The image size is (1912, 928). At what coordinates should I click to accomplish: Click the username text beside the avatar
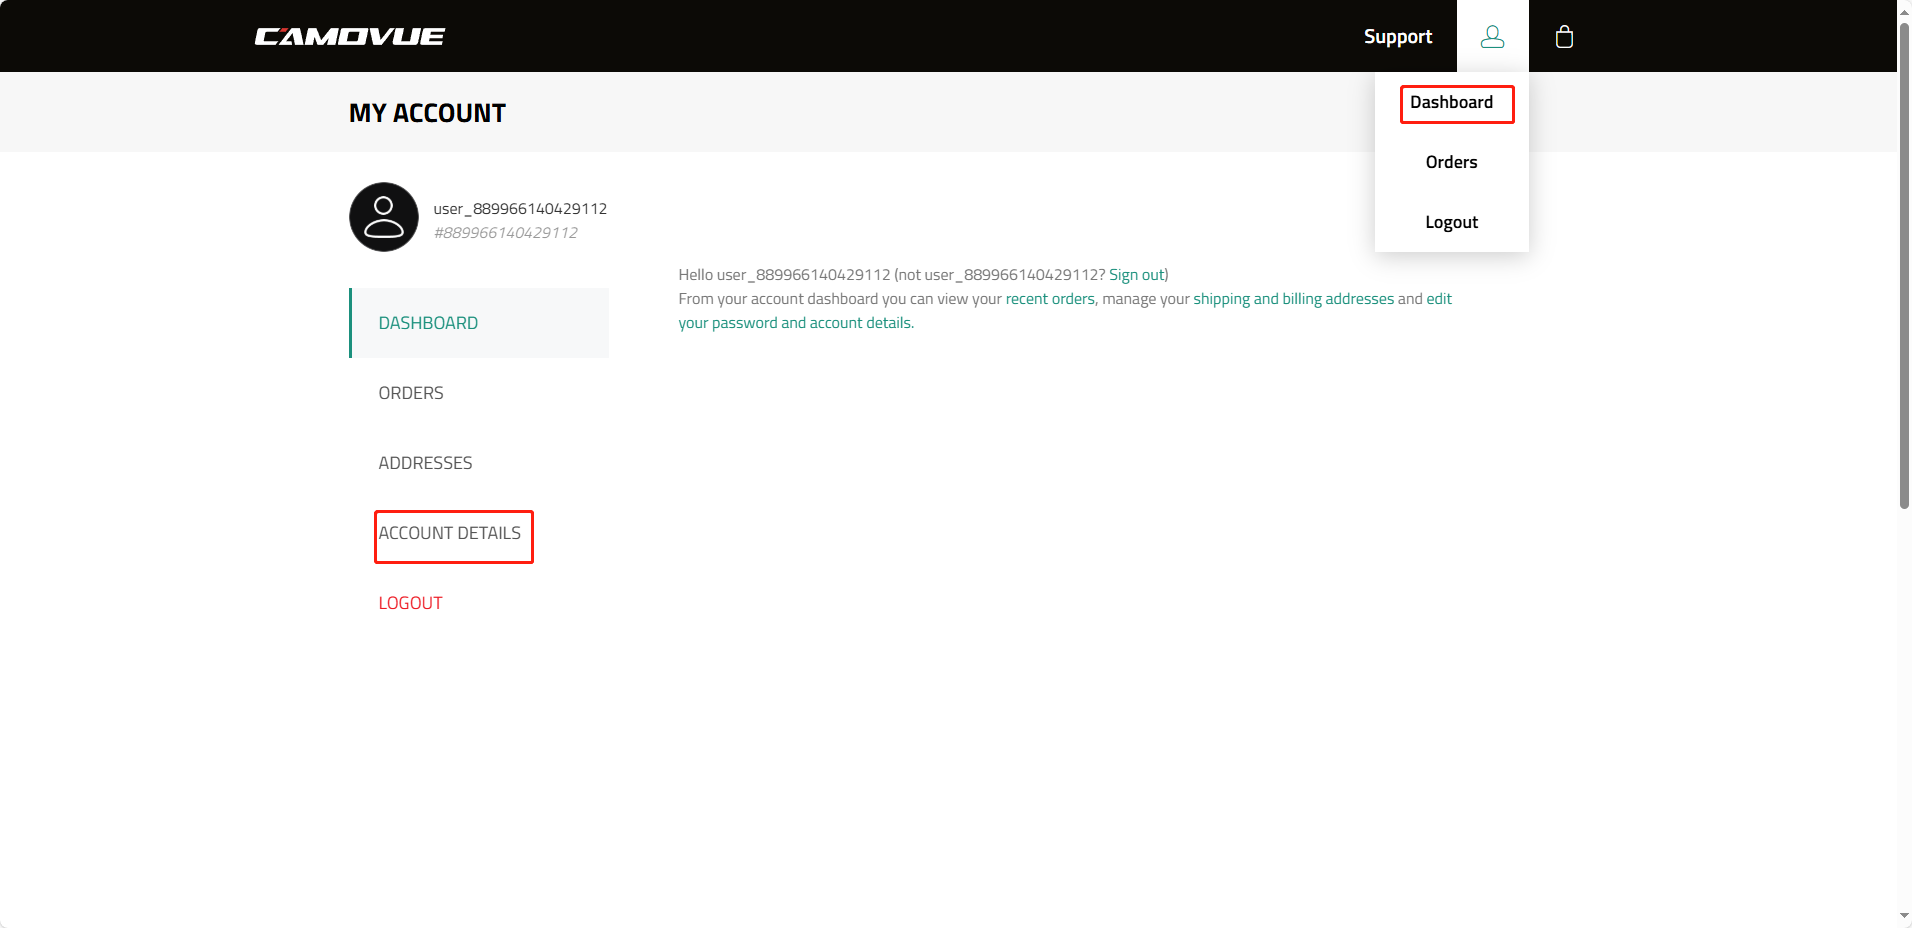[x=520, y=209]
